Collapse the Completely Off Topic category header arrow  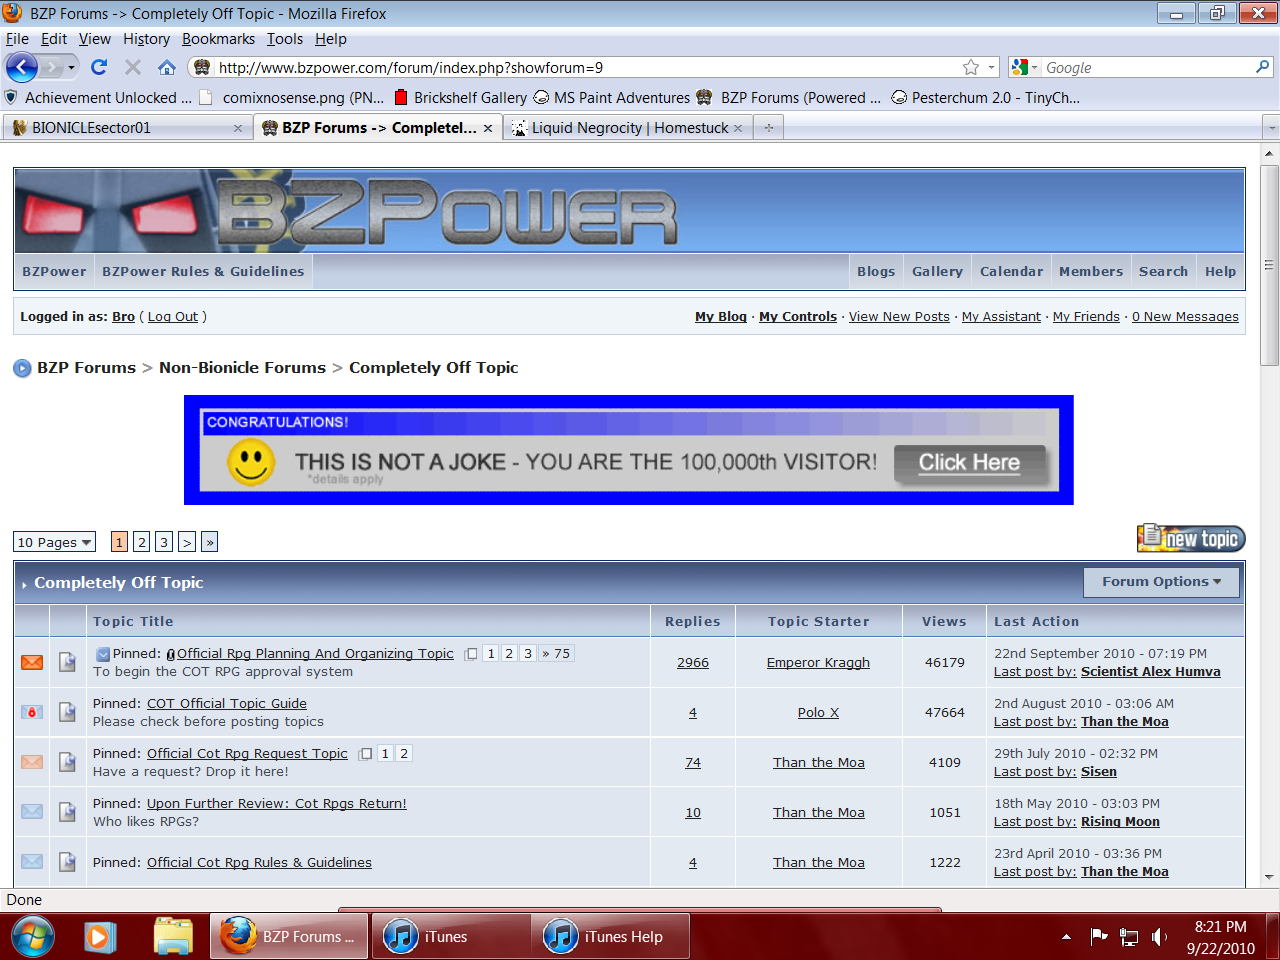coord(24,584)
